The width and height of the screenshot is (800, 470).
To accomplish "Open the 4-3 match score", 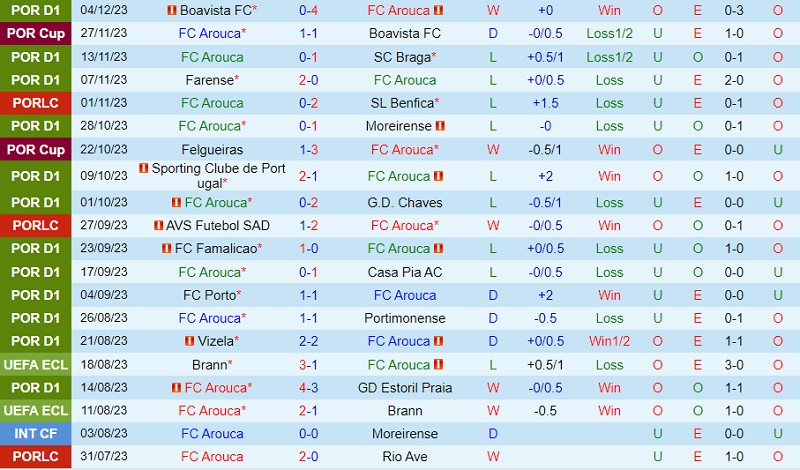I will [x=308, y=388].
